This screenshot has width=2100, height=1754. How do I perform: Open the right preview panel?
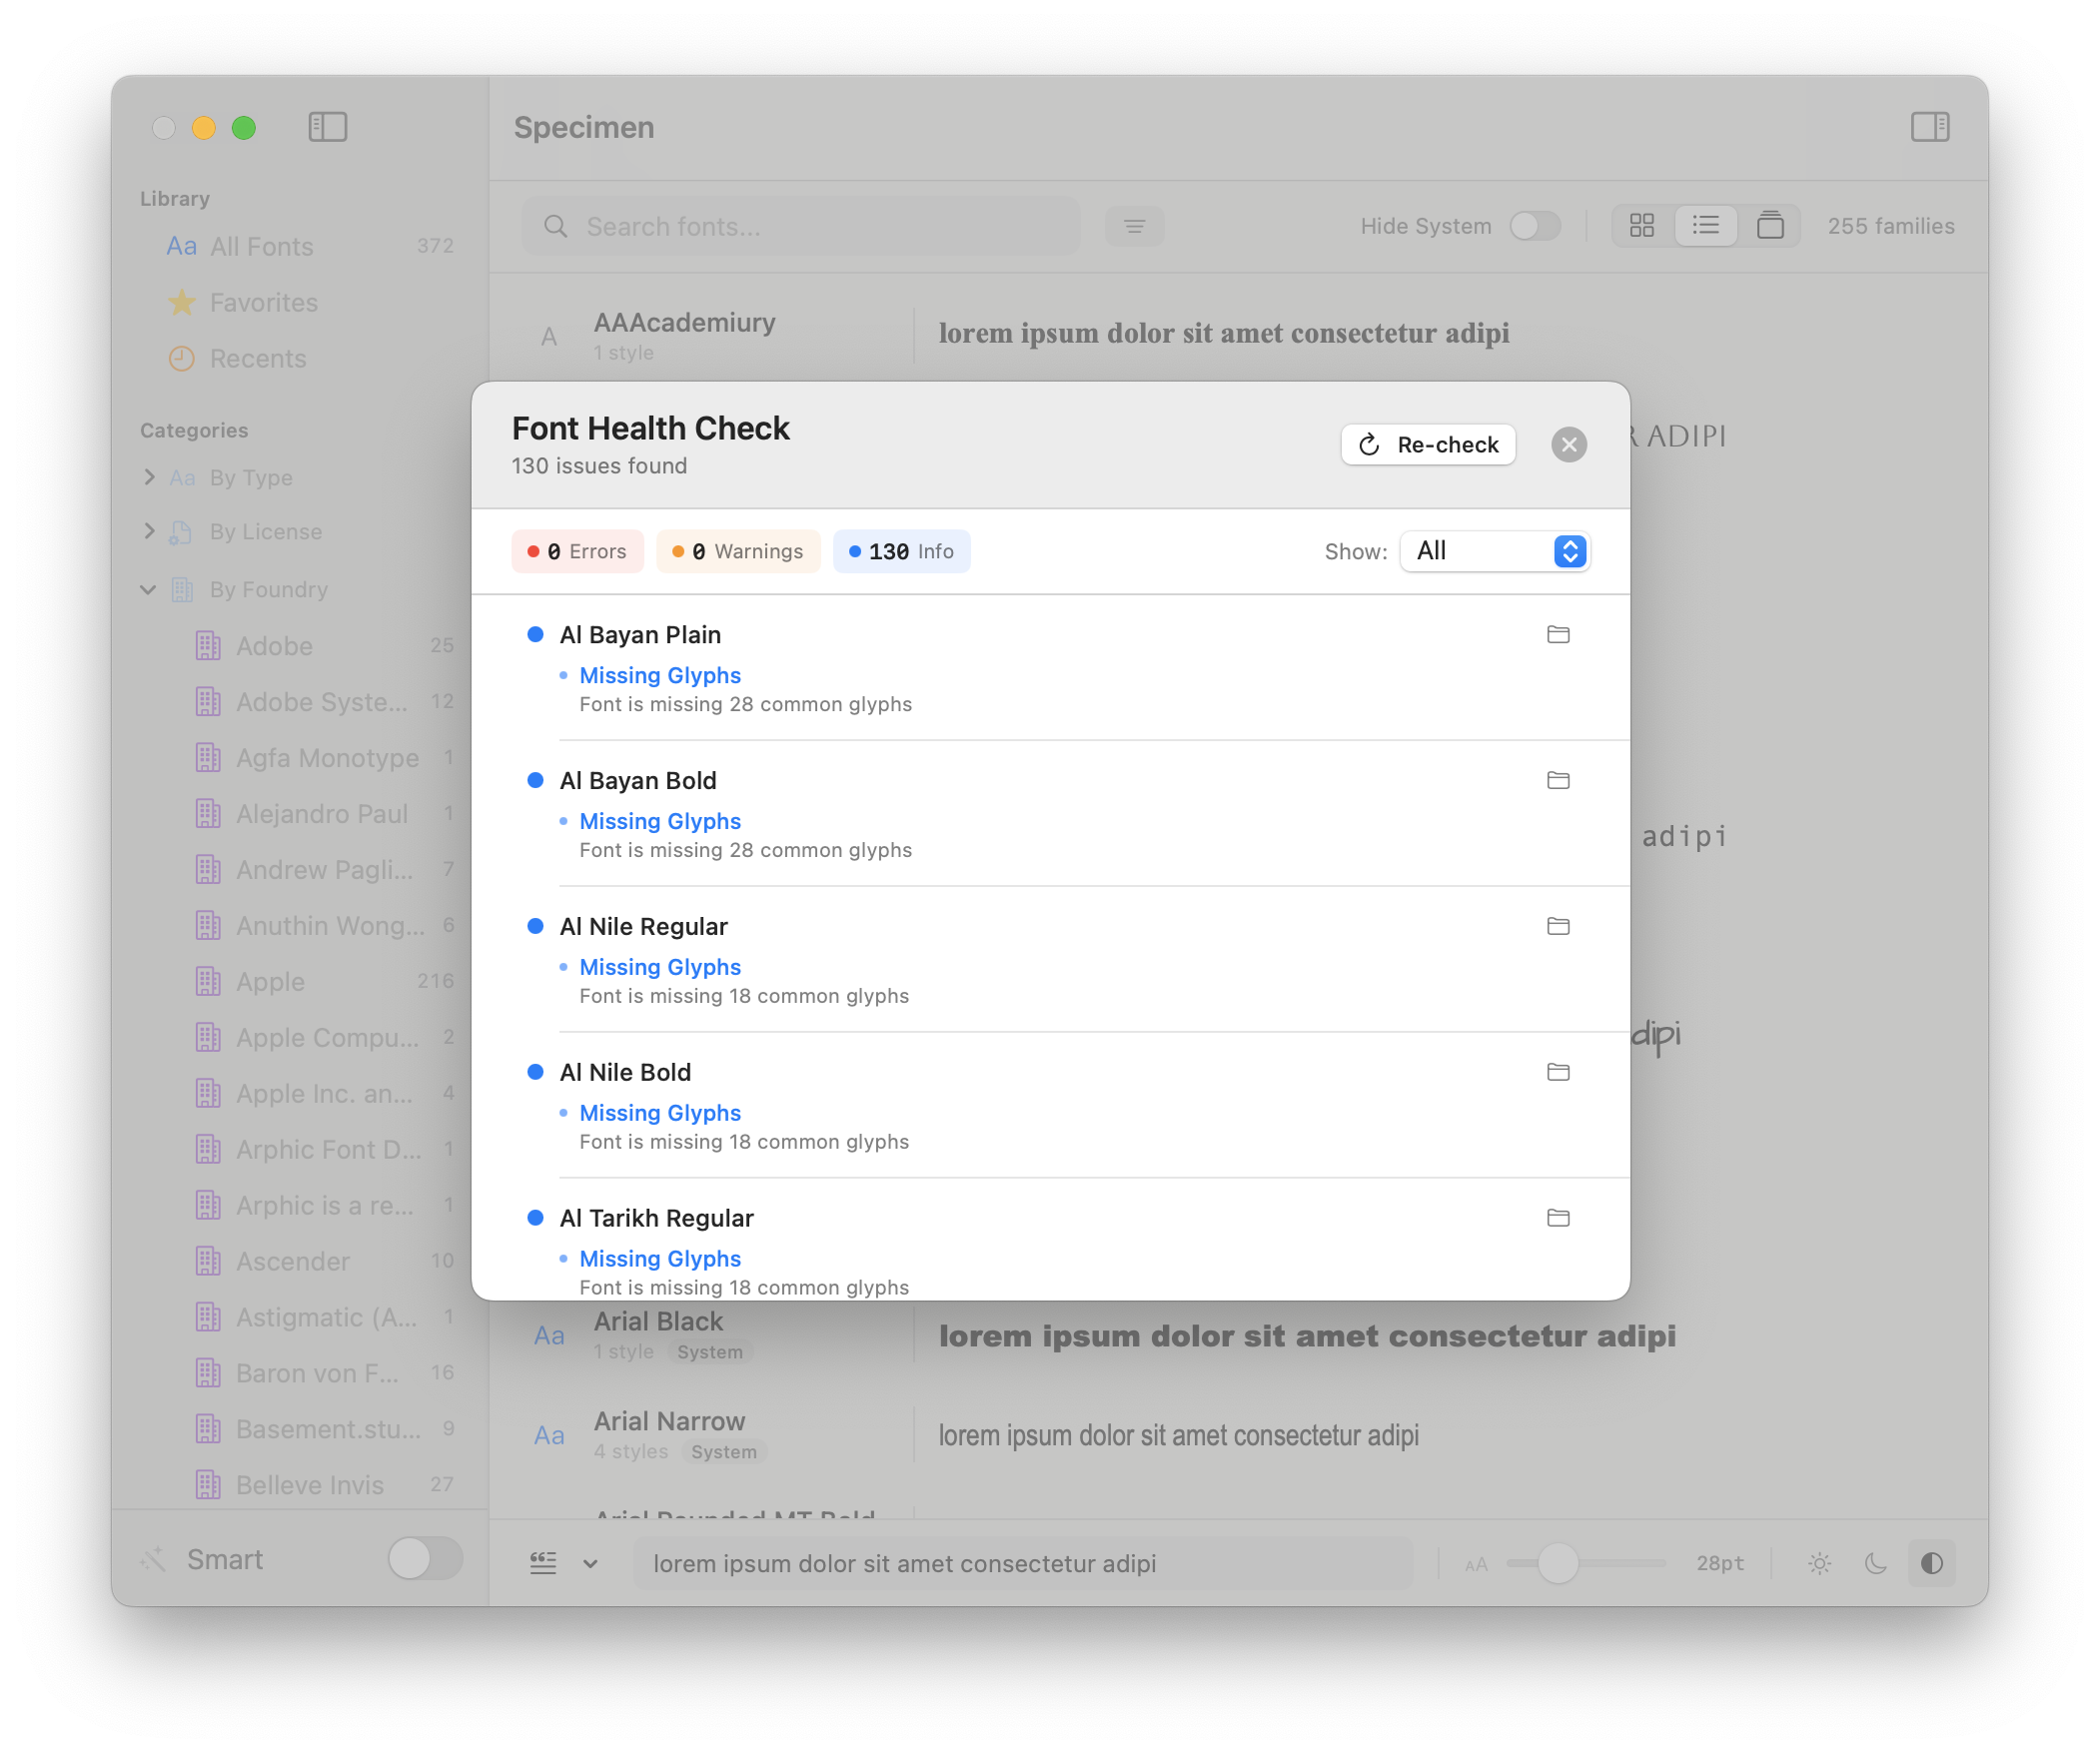1932,127
